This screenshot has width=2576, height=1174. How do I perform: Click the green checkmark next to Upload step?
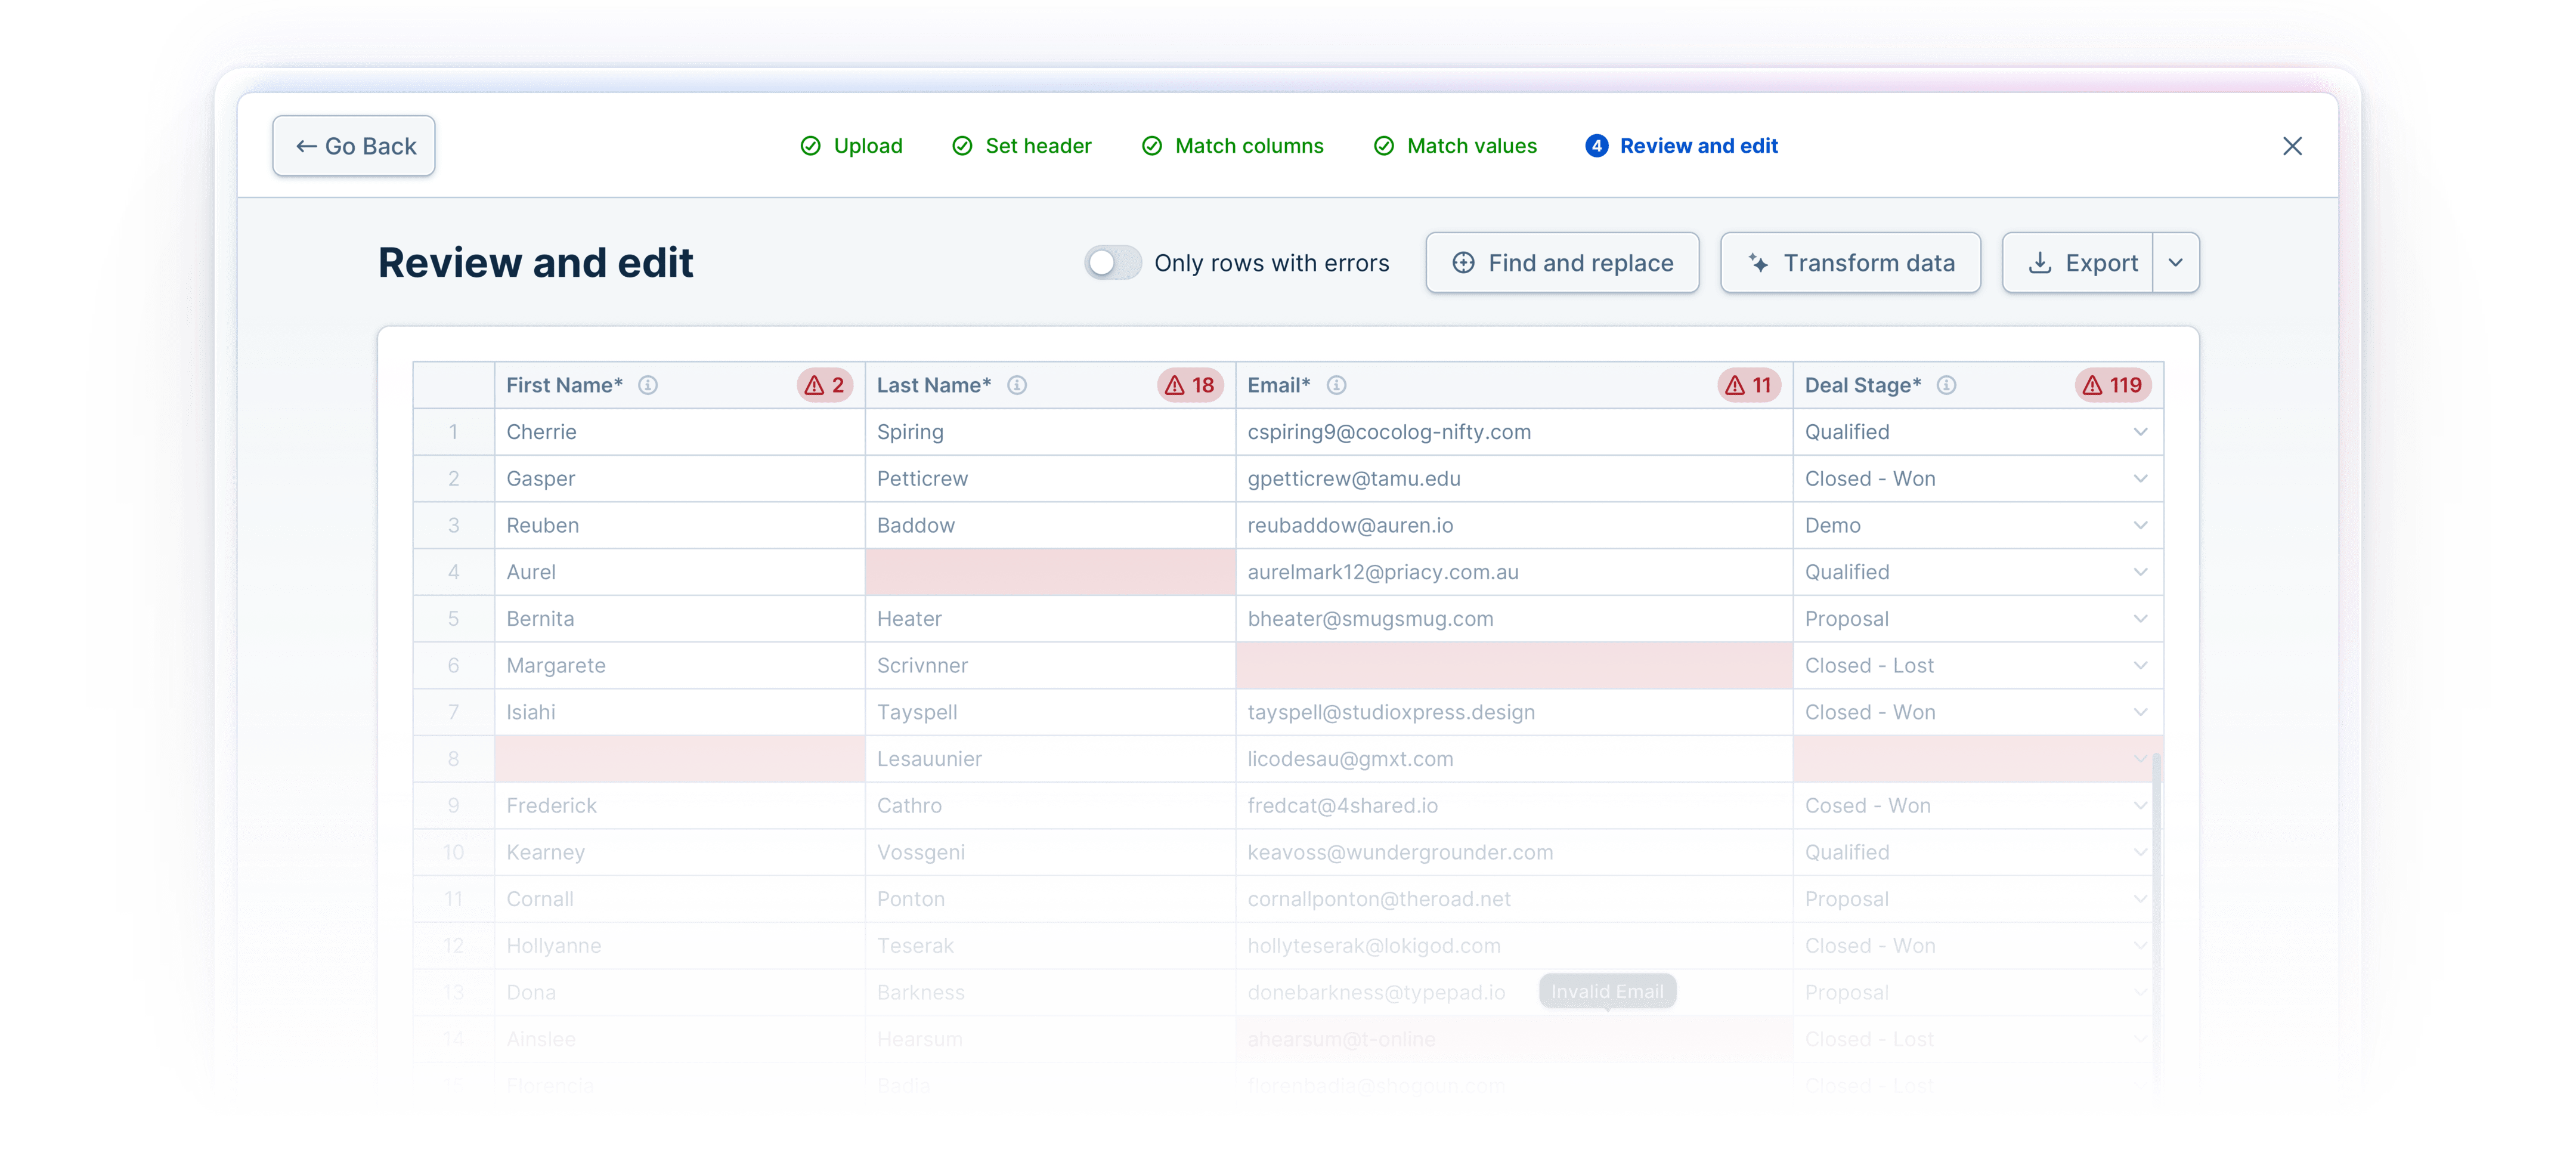click(x=810, y=146)
